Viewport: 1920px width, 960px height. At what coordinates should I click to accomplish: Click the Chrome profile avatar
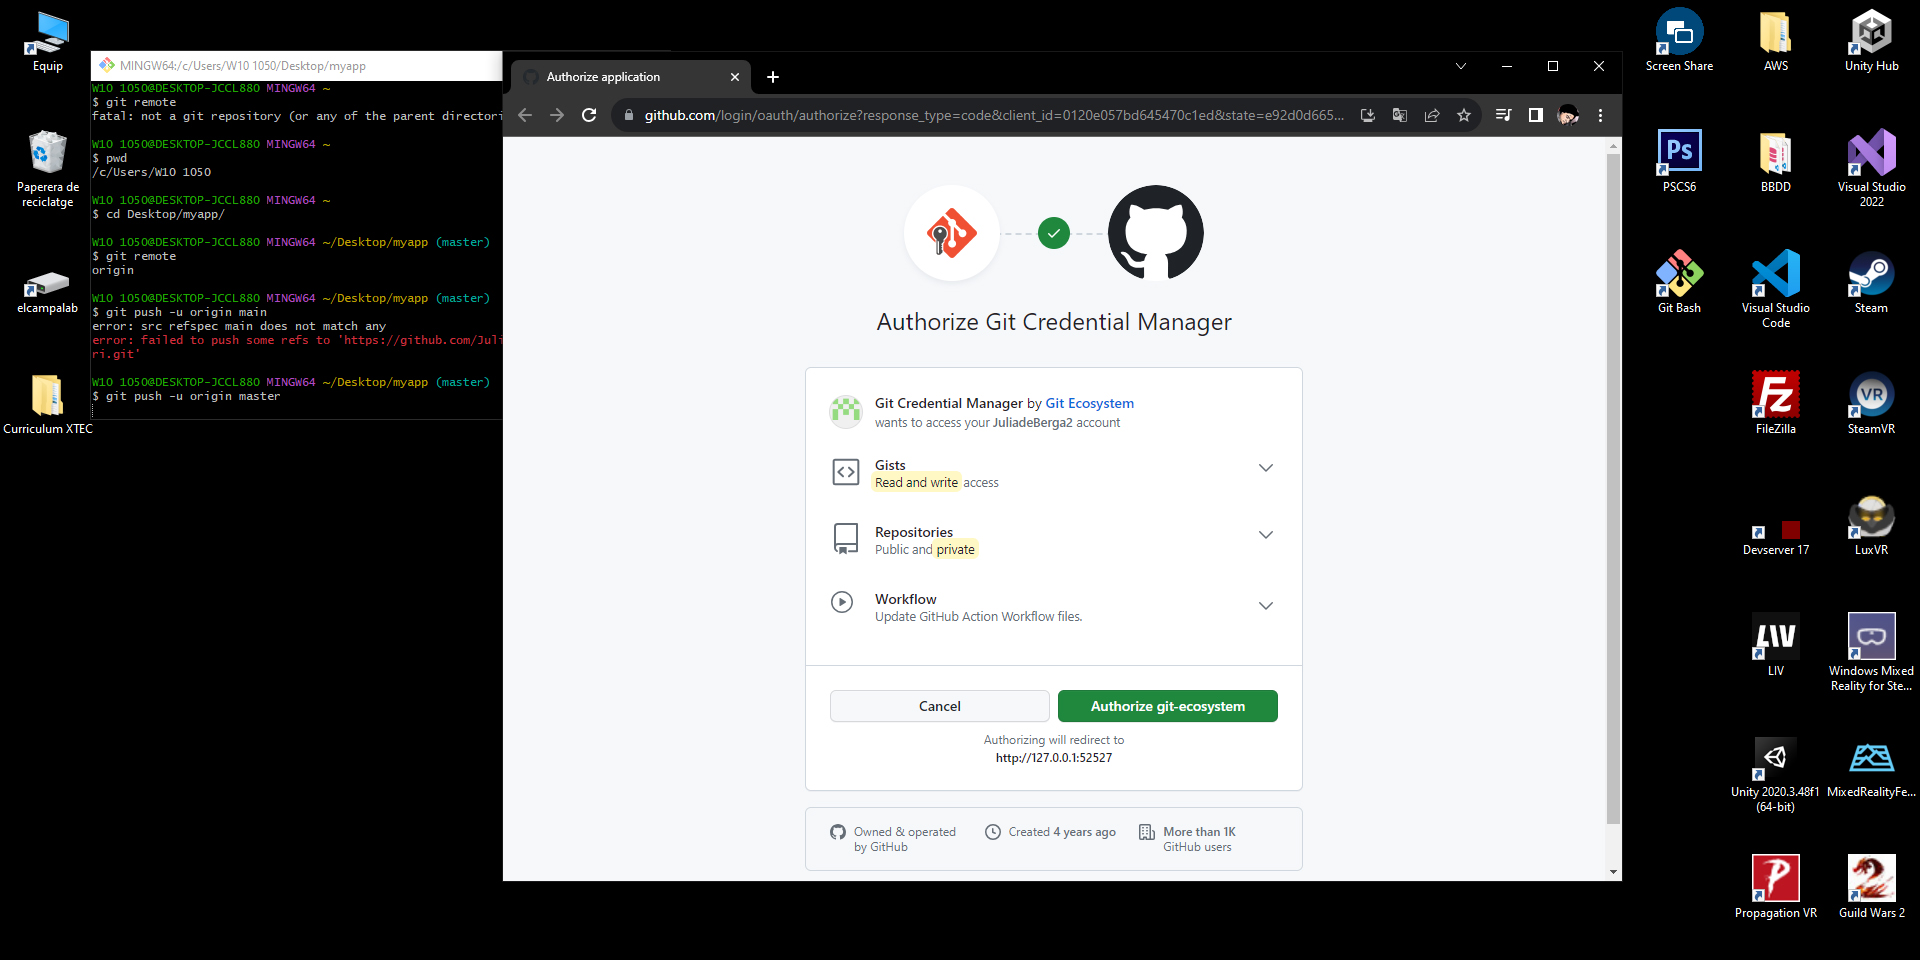tap(1568, 115)
